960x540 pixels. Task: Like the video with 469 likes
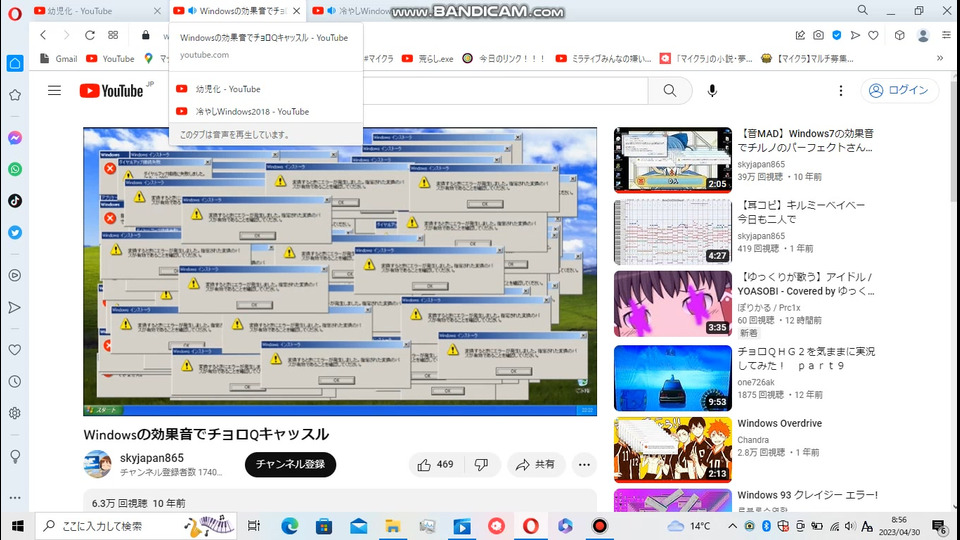pos(436,465)
